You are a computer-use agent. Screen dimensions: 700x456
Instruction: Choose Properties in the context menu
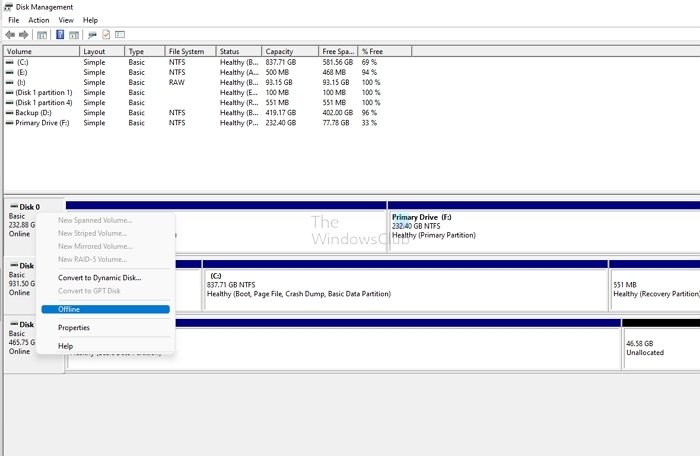(x=105, y=328)
